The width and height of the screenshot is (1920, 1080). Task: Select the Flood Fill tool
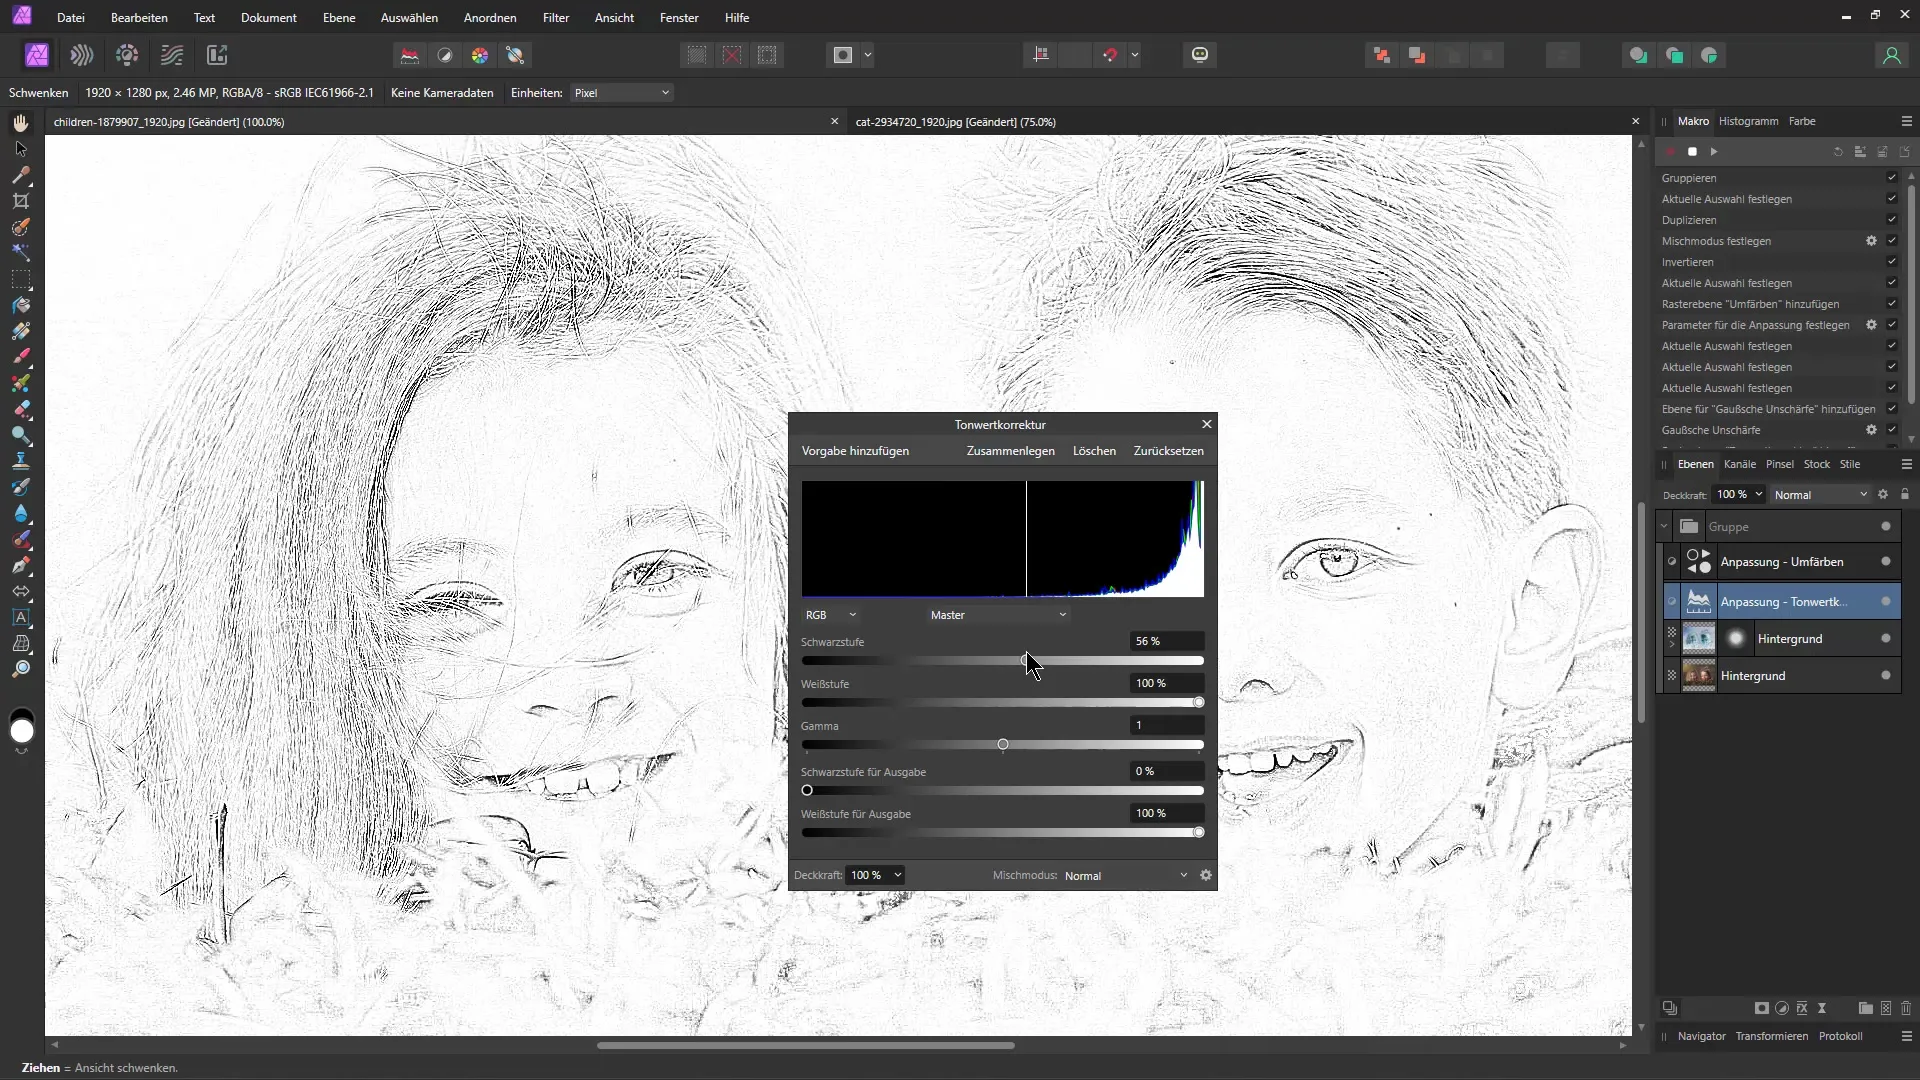[x=21, y=305]
